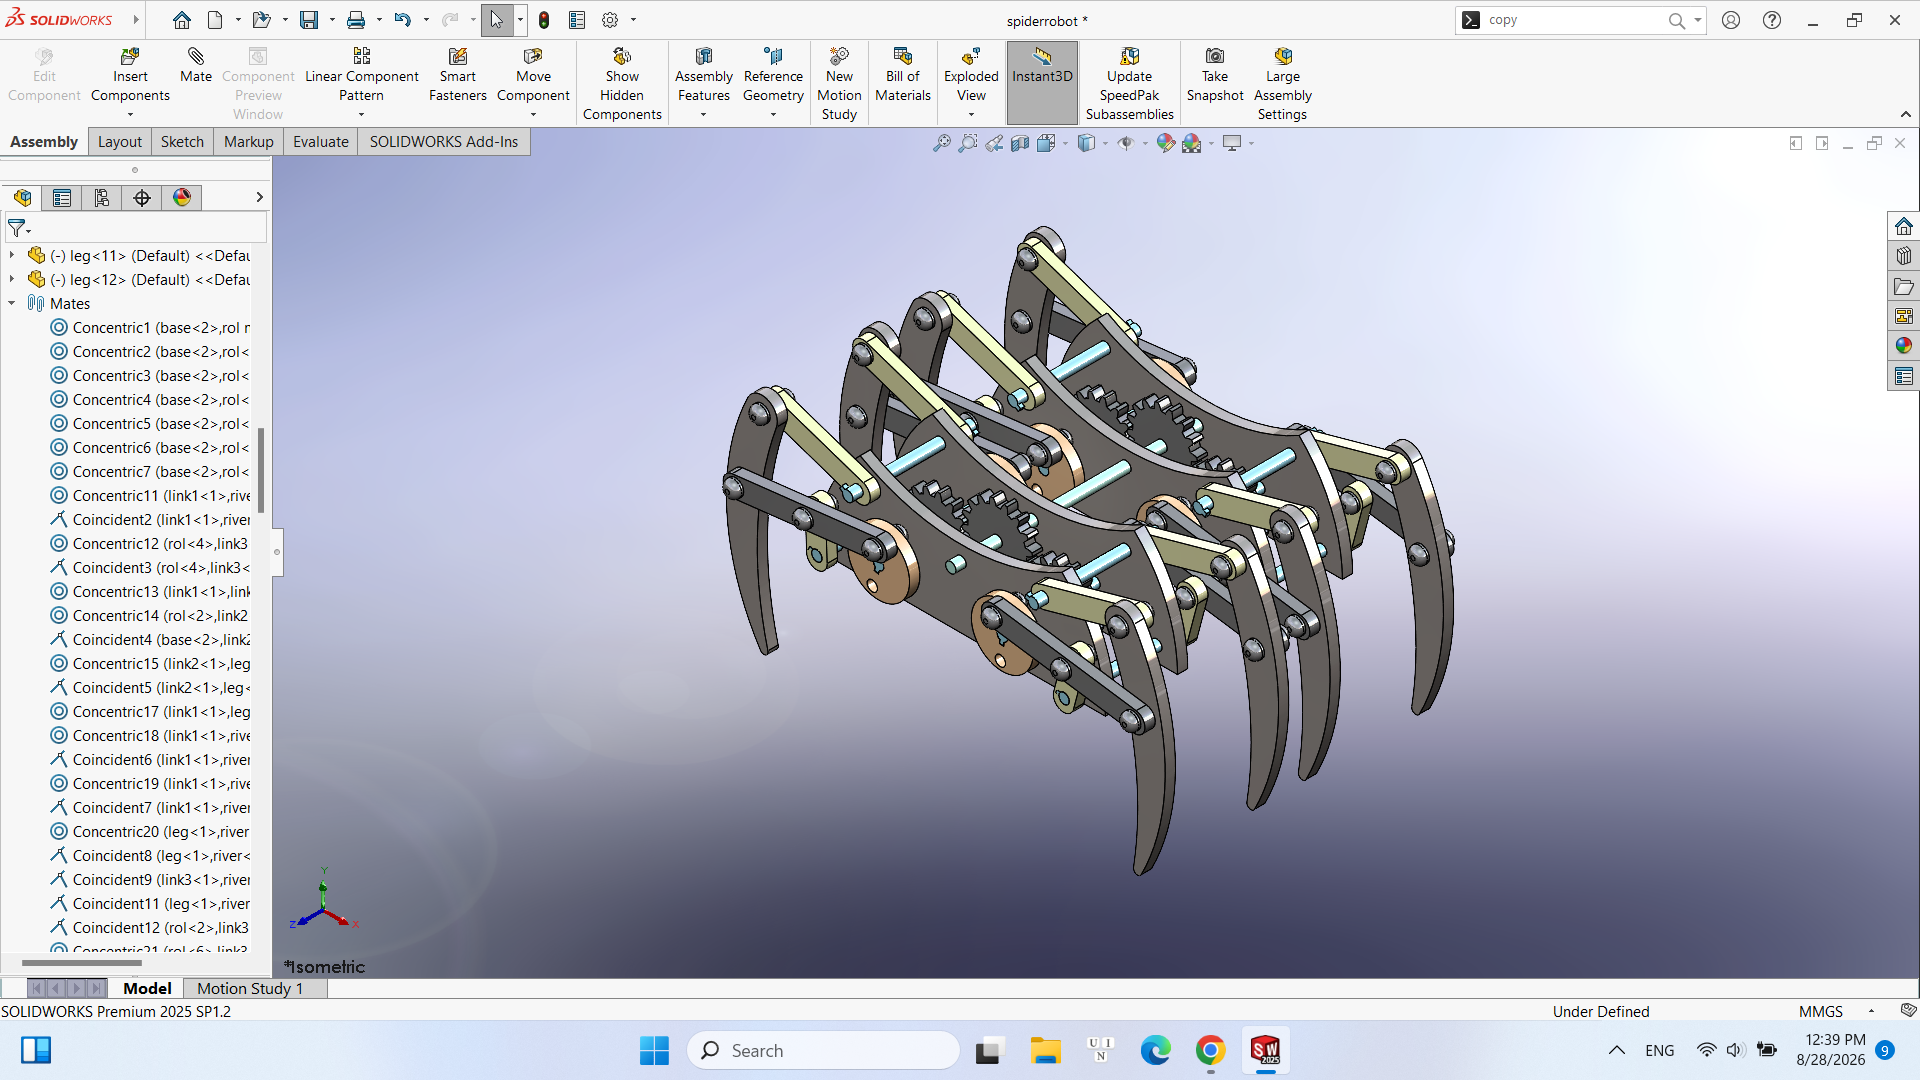The width and height of the screenshot is (1920, 1080).
Task: Activate Move Component
Action: tap(533, 75)
